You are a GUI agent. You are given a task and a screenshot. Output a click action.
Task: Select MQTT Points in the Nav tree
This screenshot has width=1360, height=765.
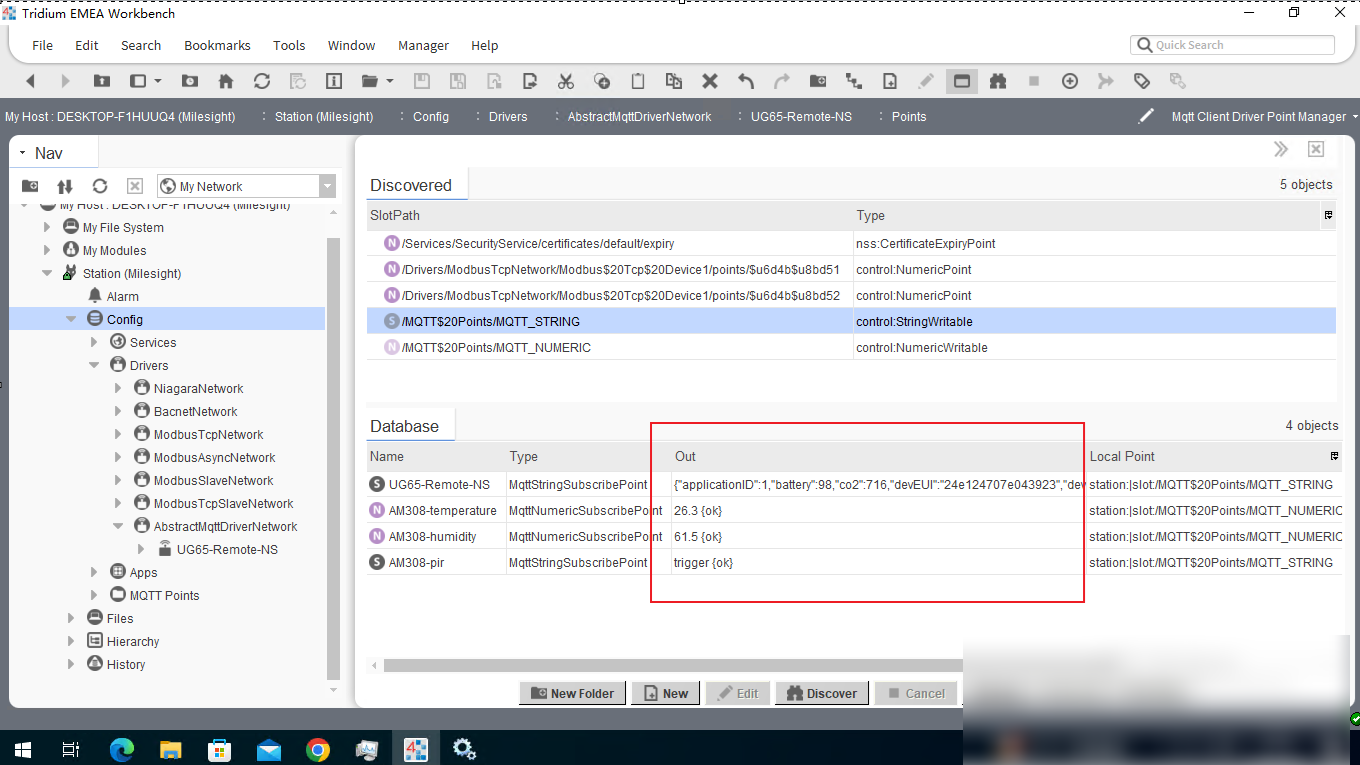click(x=164, y=595)
